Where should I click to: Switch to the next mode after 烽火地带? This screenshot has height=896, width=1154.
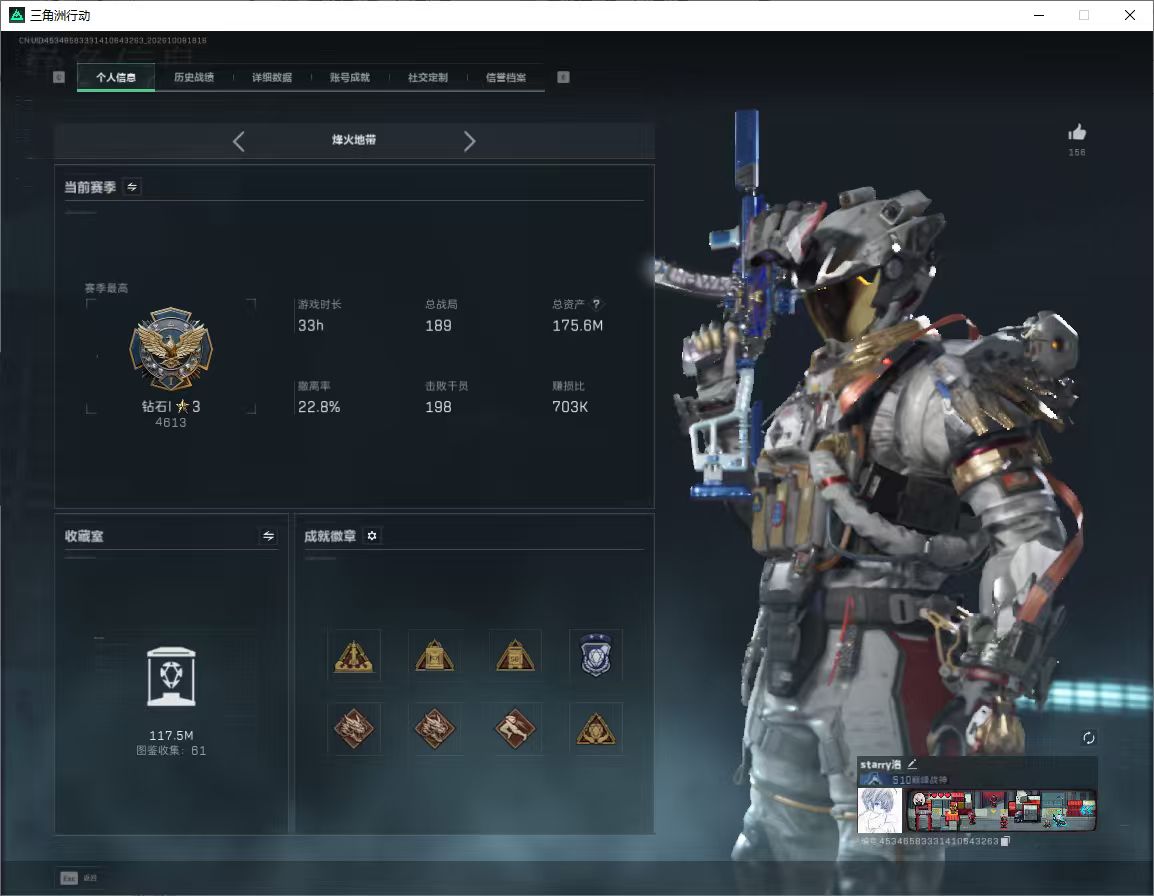click(470, 141)
